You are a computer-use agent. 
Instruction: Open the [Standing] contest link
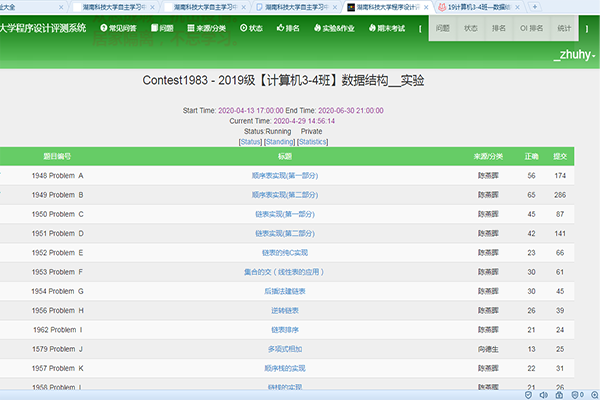(283, 141)
